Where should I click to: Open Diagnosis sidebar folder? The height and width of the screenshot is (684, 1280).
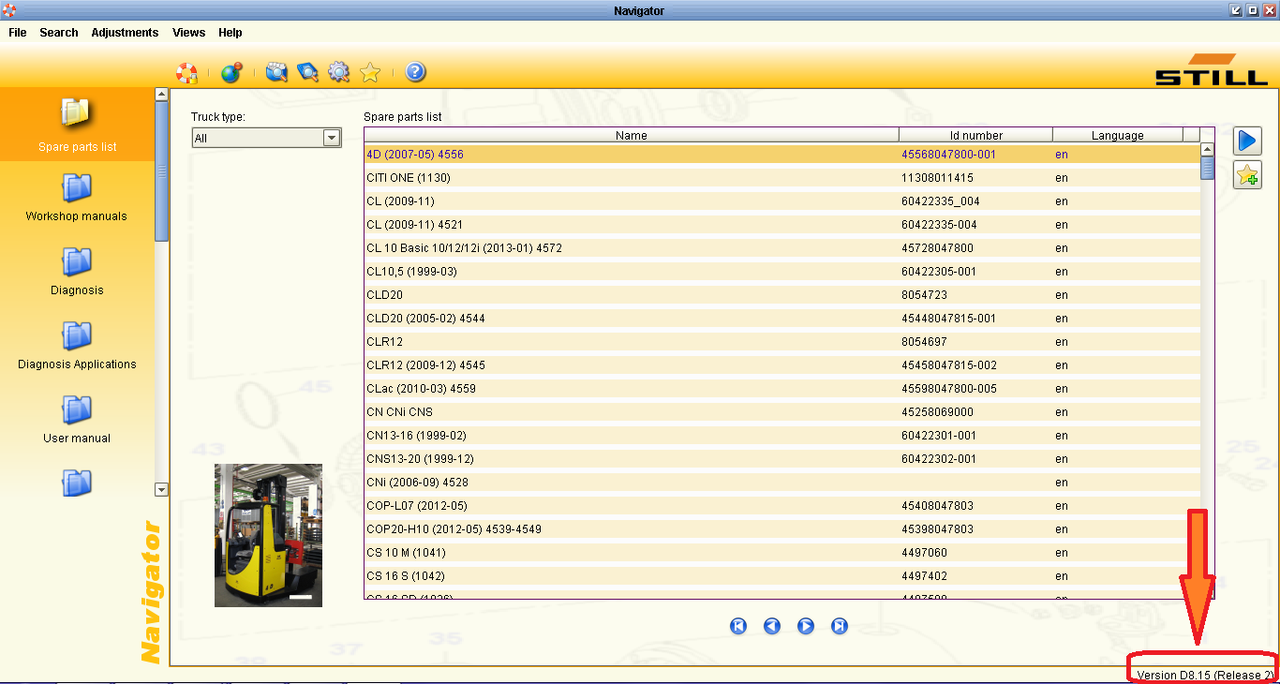(77, 271)
